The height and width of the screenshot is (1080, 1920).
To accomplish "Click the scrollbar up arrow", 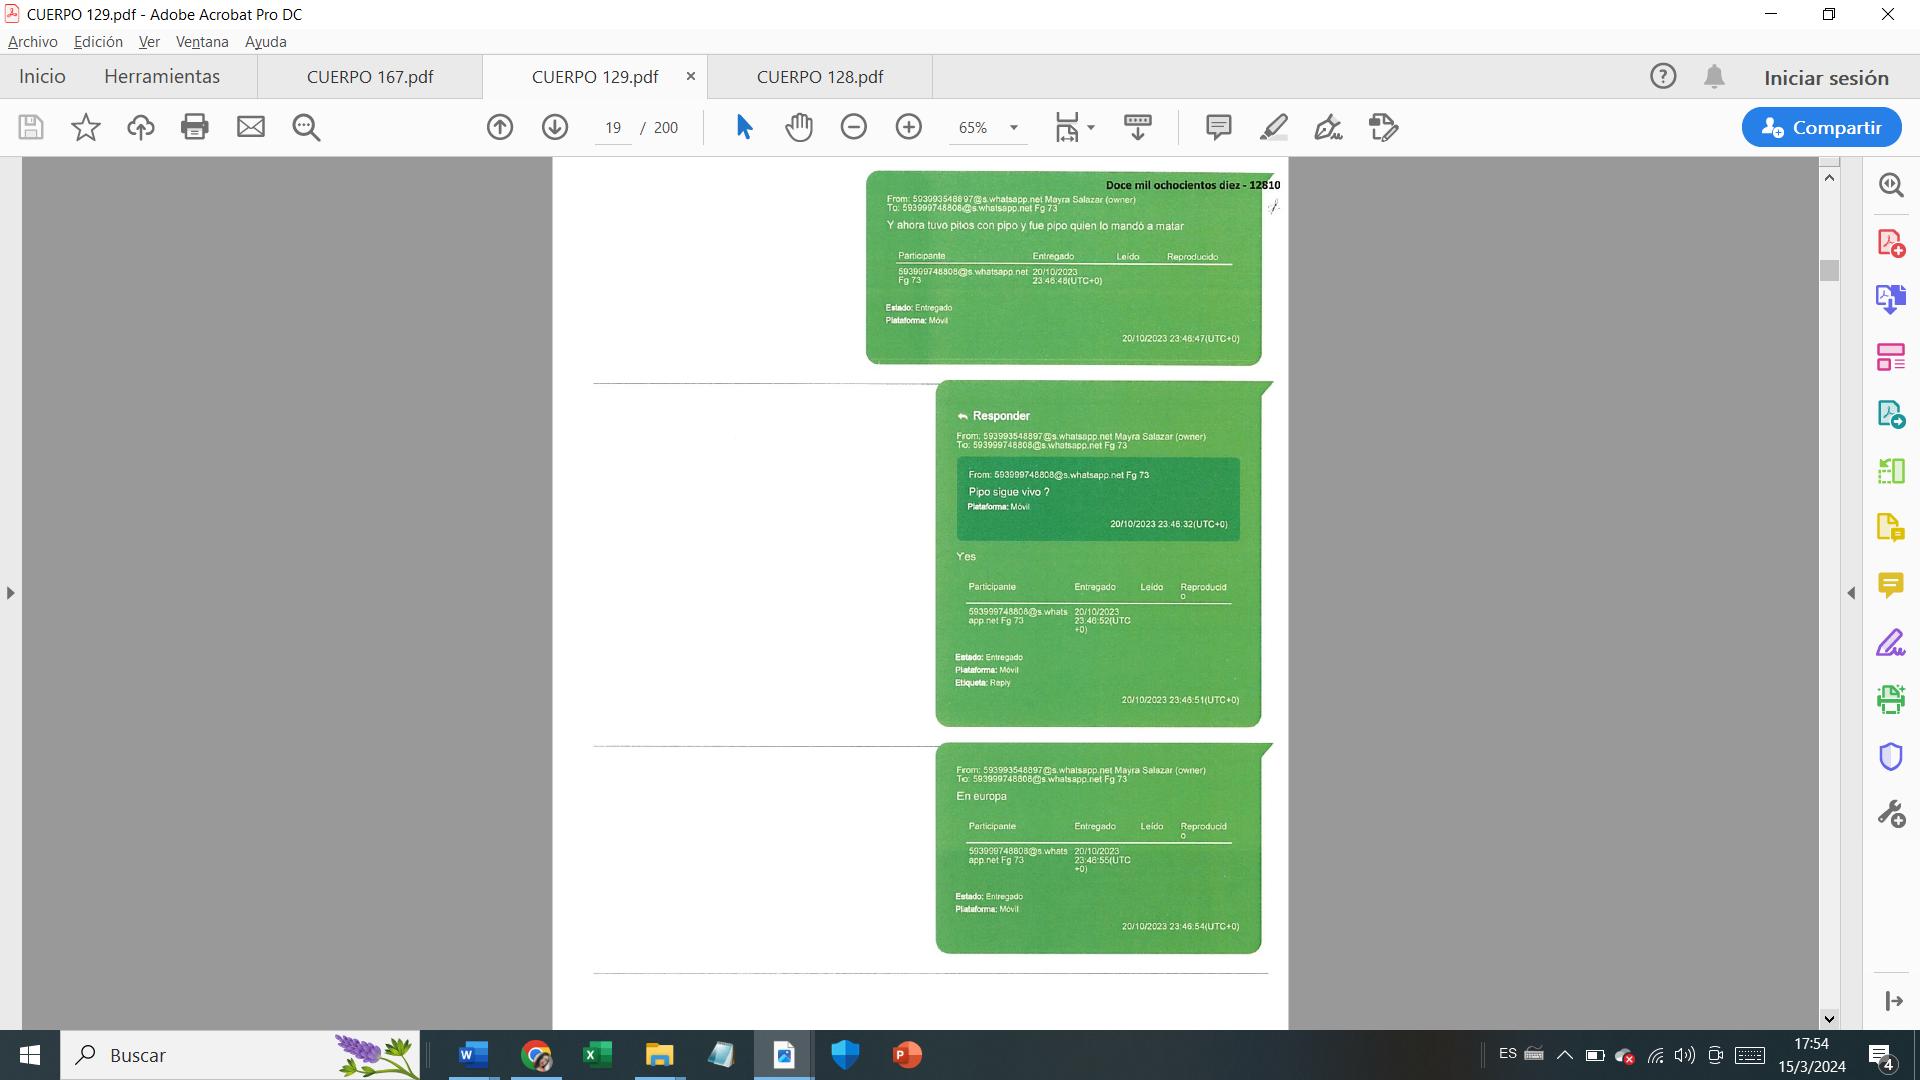I will click(1830, 177).
